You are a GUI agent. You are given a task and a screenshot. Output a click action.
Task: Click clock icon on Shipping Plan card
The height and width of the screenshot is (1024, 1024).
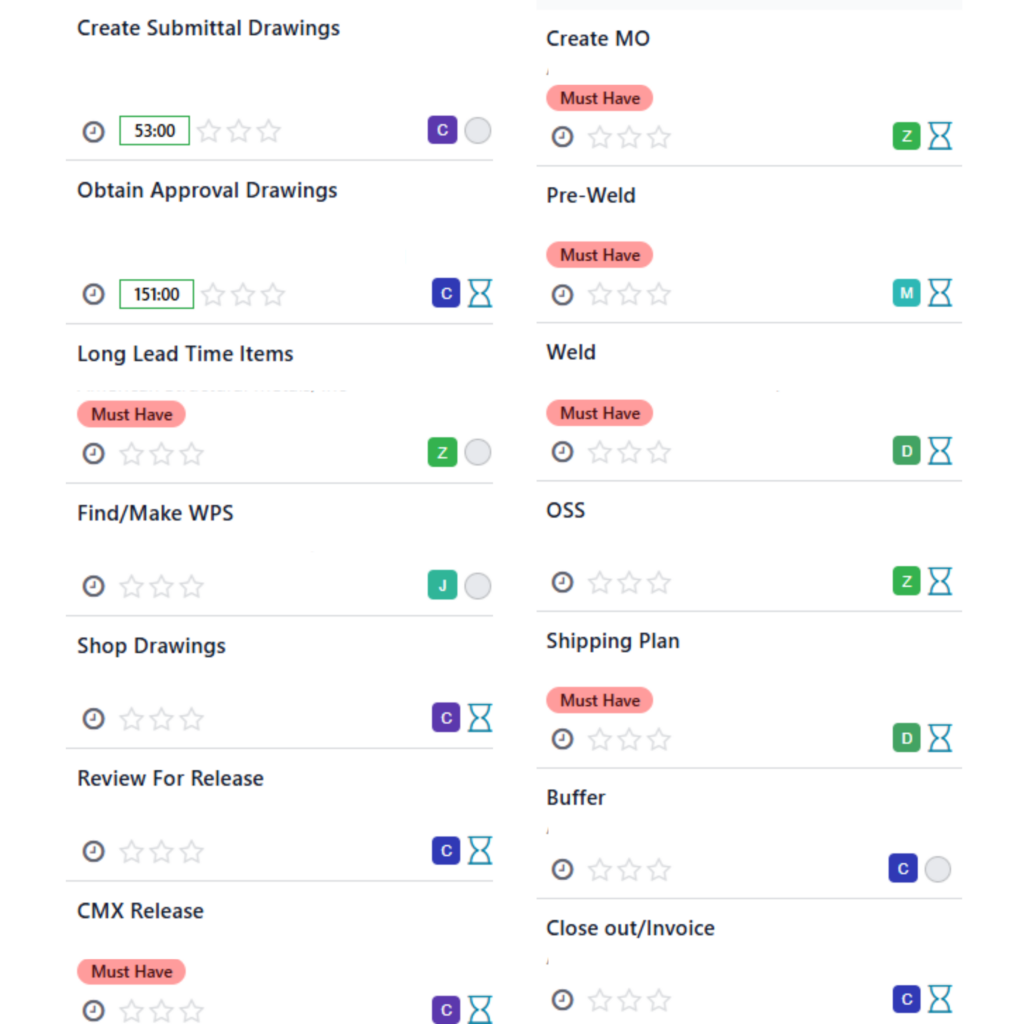[562, 739]
